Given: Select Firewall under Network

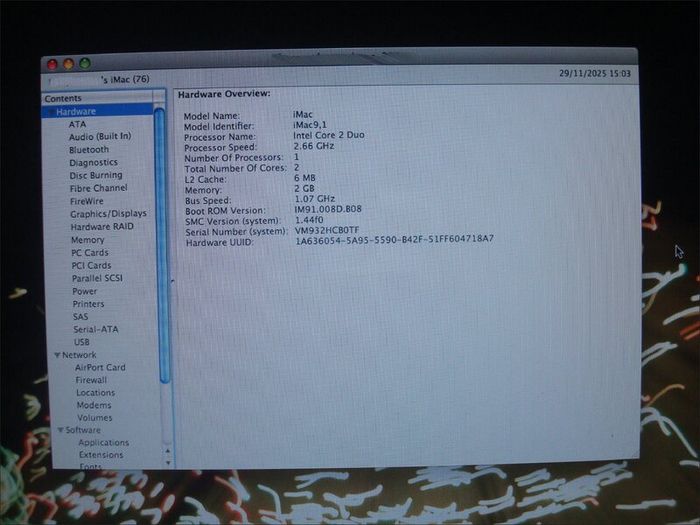Looking at the screenshot, I should [x=91, y=380].
